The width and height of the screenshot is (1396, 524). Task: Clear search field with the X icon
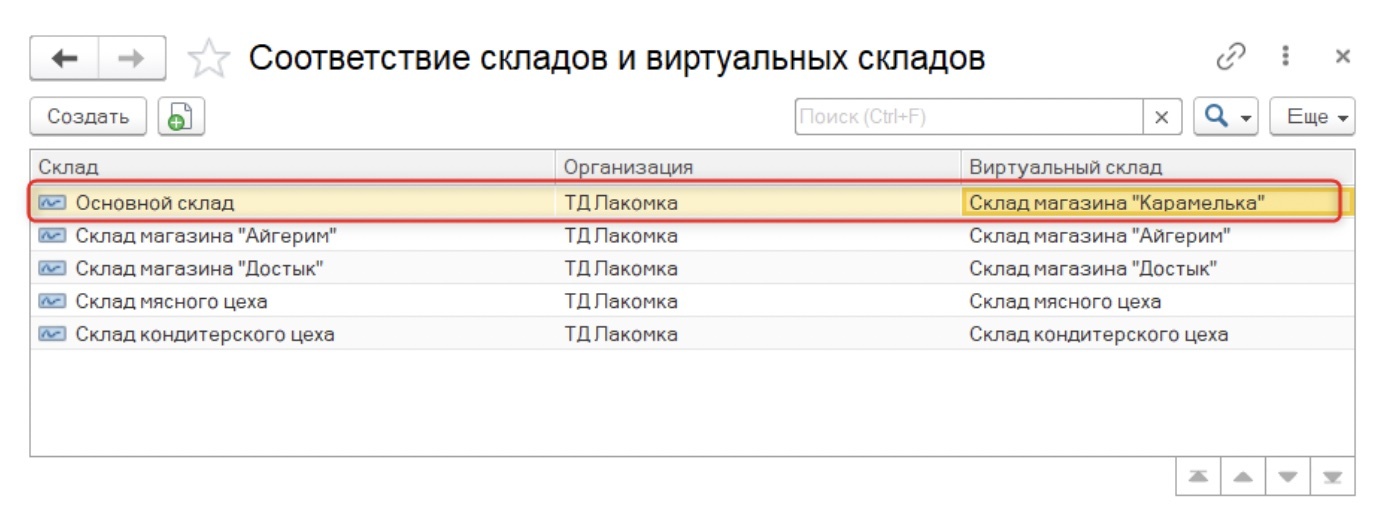pos(1161,117)
